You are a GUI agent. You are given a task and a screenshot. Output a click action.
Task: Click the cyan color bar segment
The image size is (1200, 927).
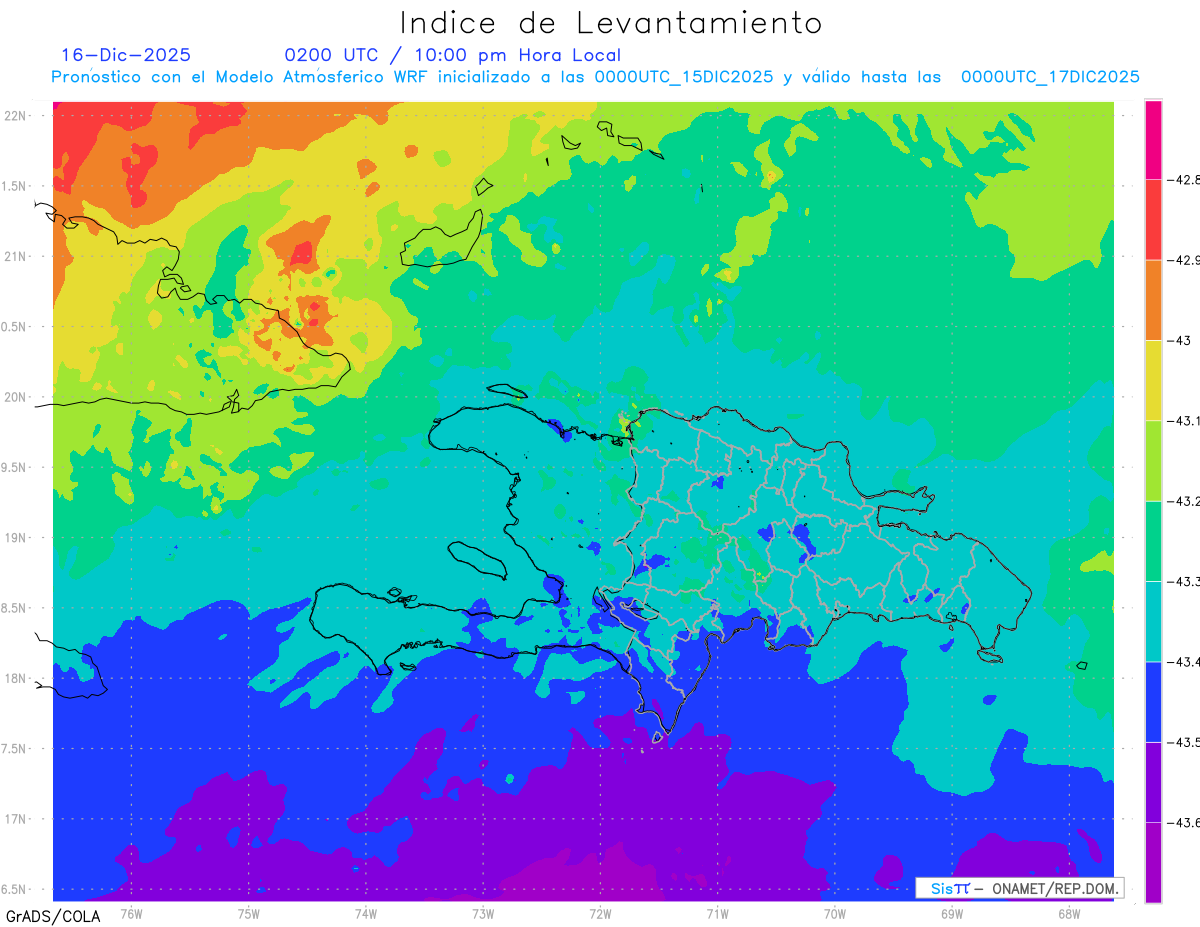1153,621
